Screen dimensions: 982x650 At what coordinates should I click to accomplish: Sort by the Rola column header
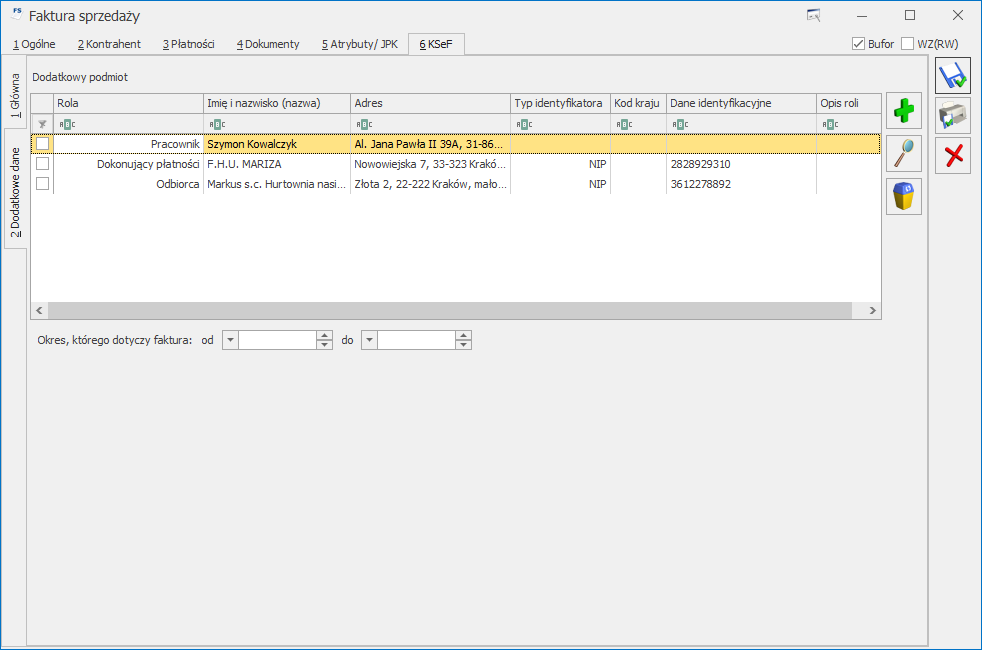tap(128, 103)
